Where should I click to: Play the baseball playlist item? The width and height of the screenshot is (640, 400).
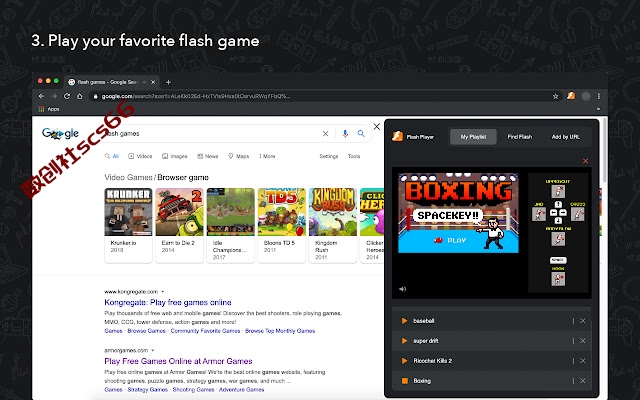point(404,321)
